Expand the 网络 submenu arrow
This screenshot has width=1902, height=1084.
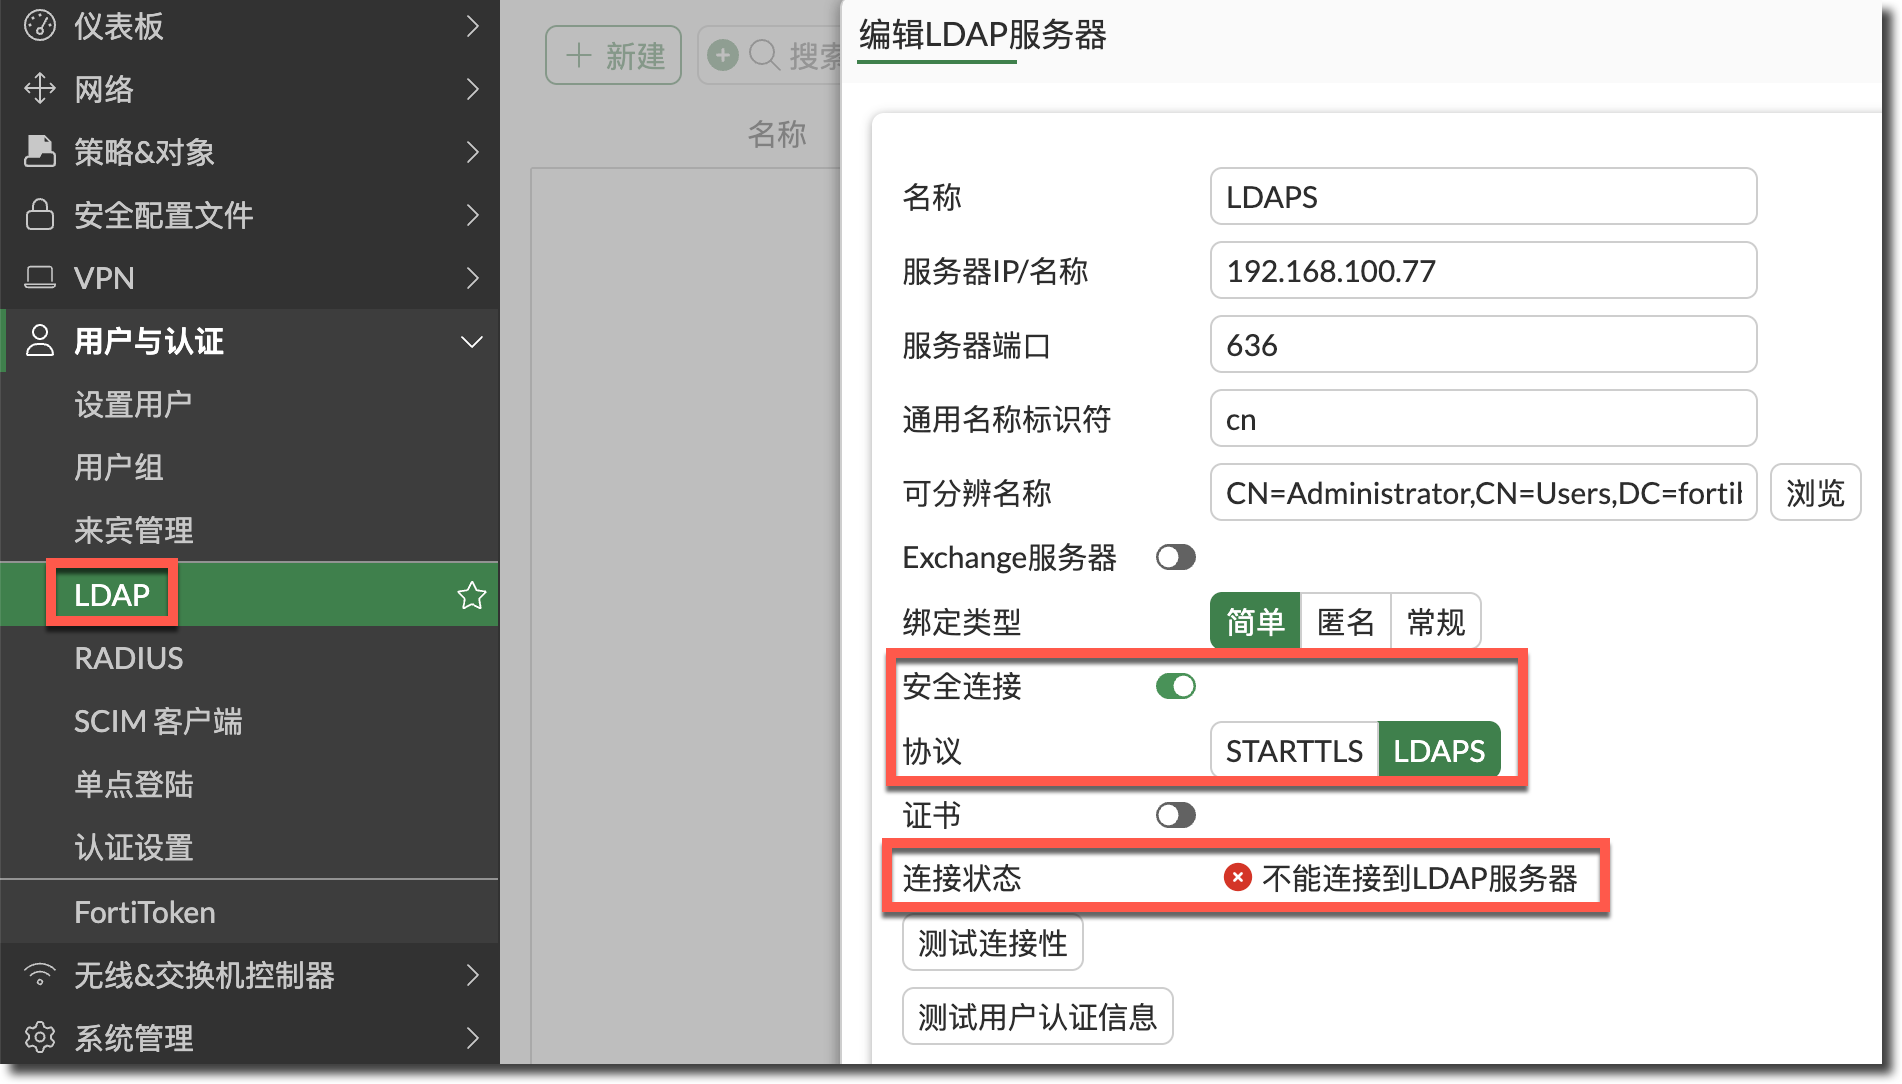[473, 89]
